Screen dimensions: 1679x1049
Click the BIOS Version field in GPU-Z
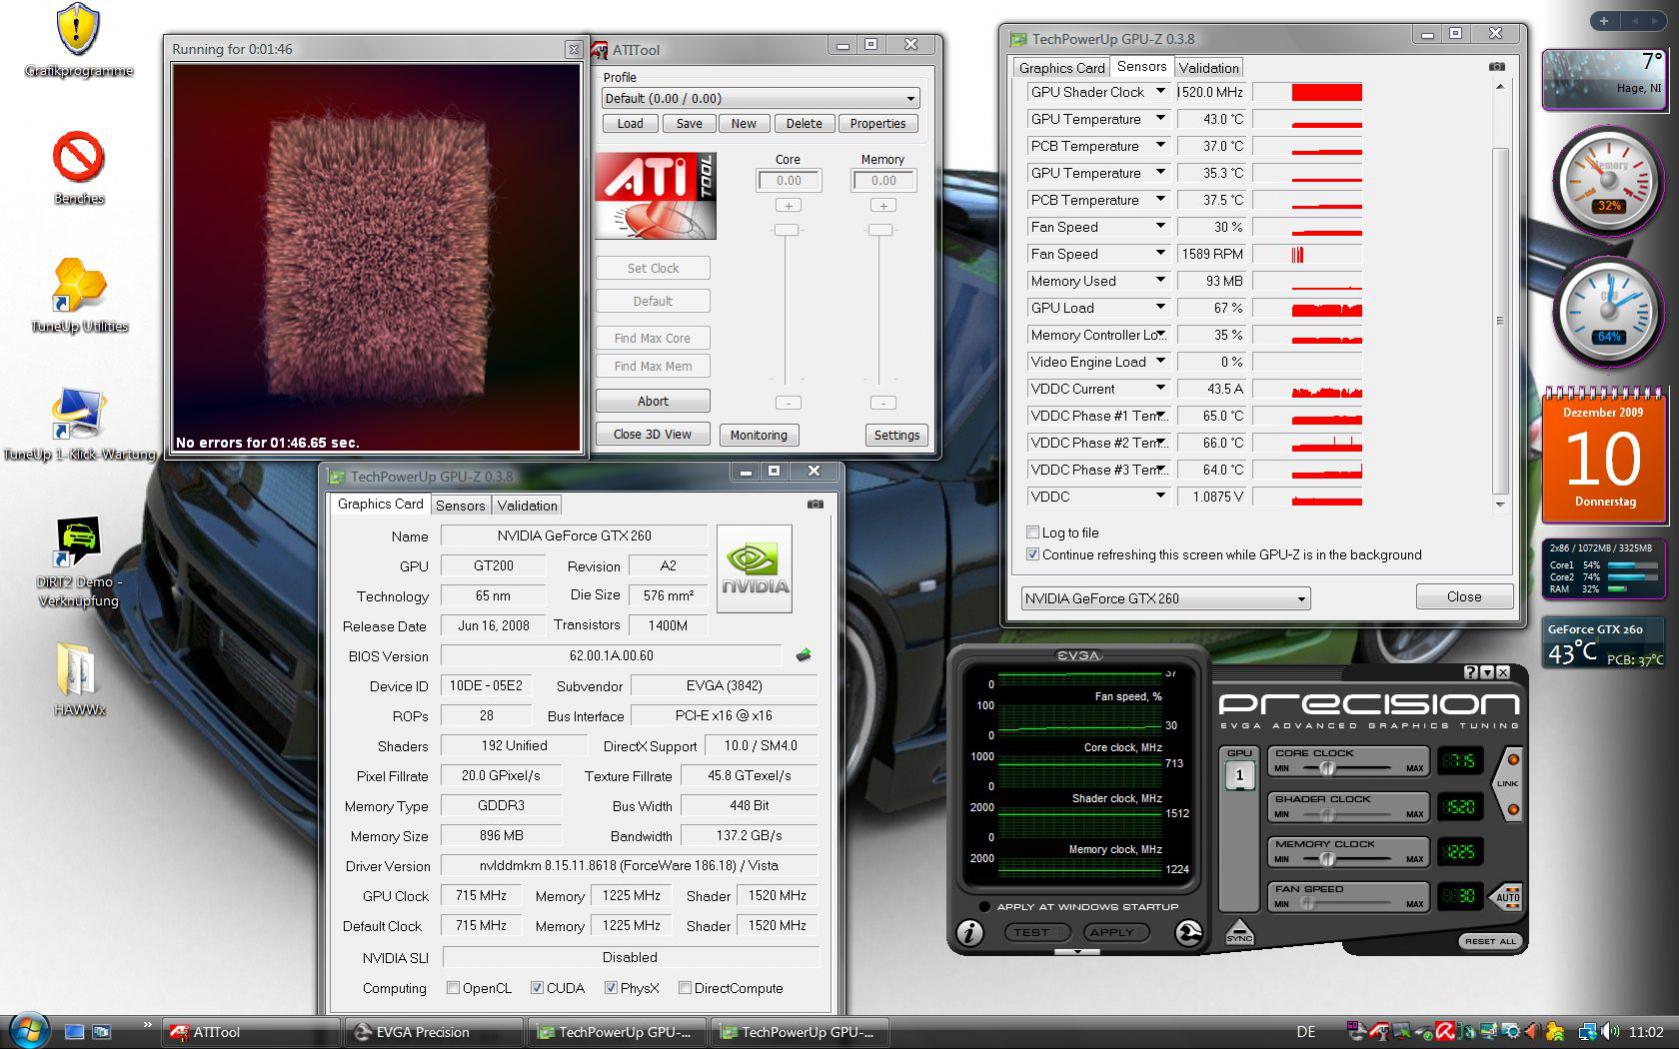[611, 656]
